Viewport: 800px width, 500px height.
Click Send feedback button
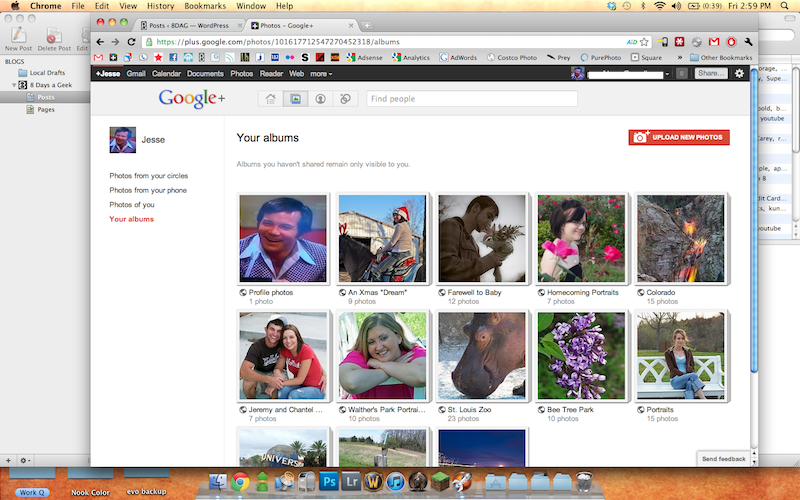point(723,459)
